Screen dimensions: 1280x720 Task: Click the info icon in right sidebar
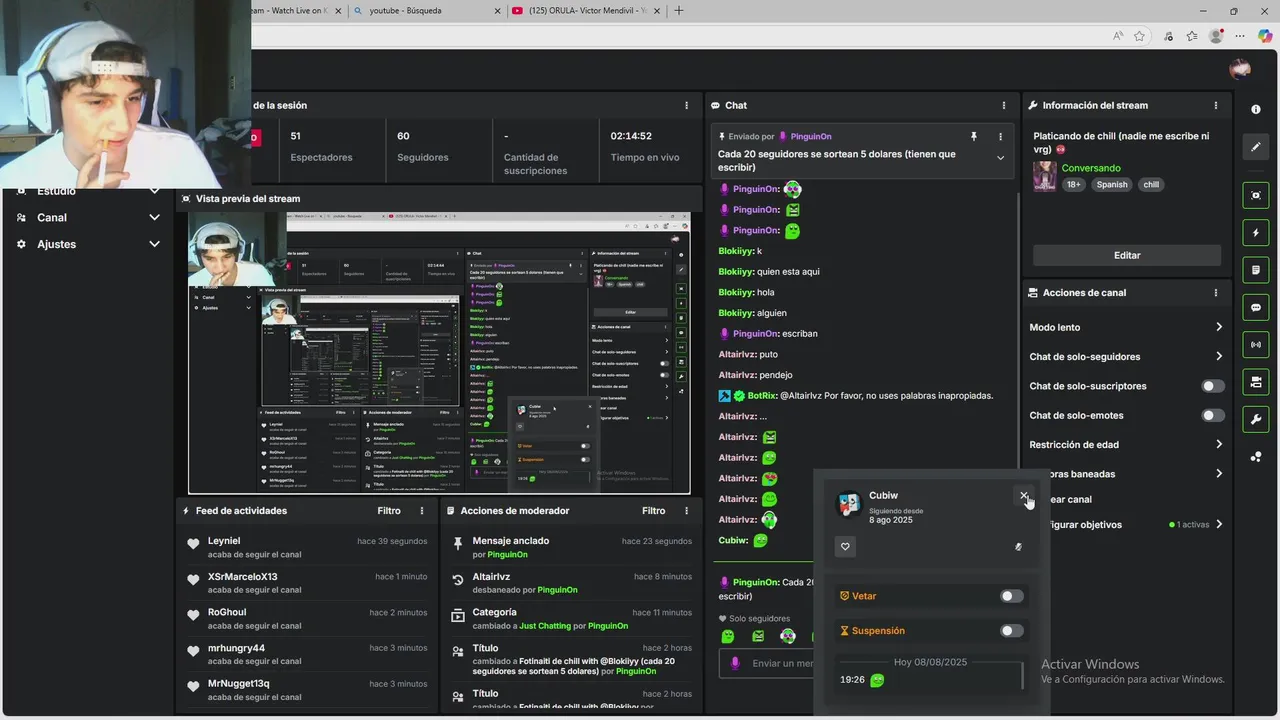pyautogui.click(x=1256, y=109)
